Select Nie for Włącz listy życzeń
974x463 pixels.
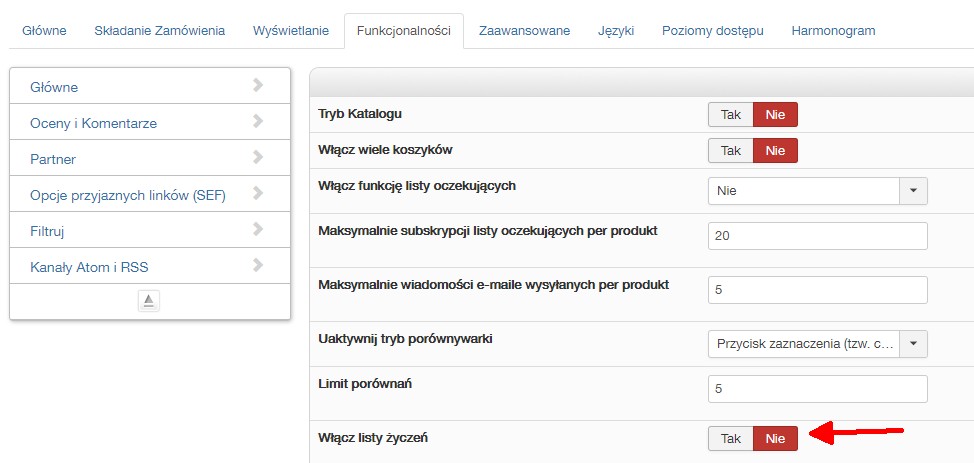click(x=775, y=438)
